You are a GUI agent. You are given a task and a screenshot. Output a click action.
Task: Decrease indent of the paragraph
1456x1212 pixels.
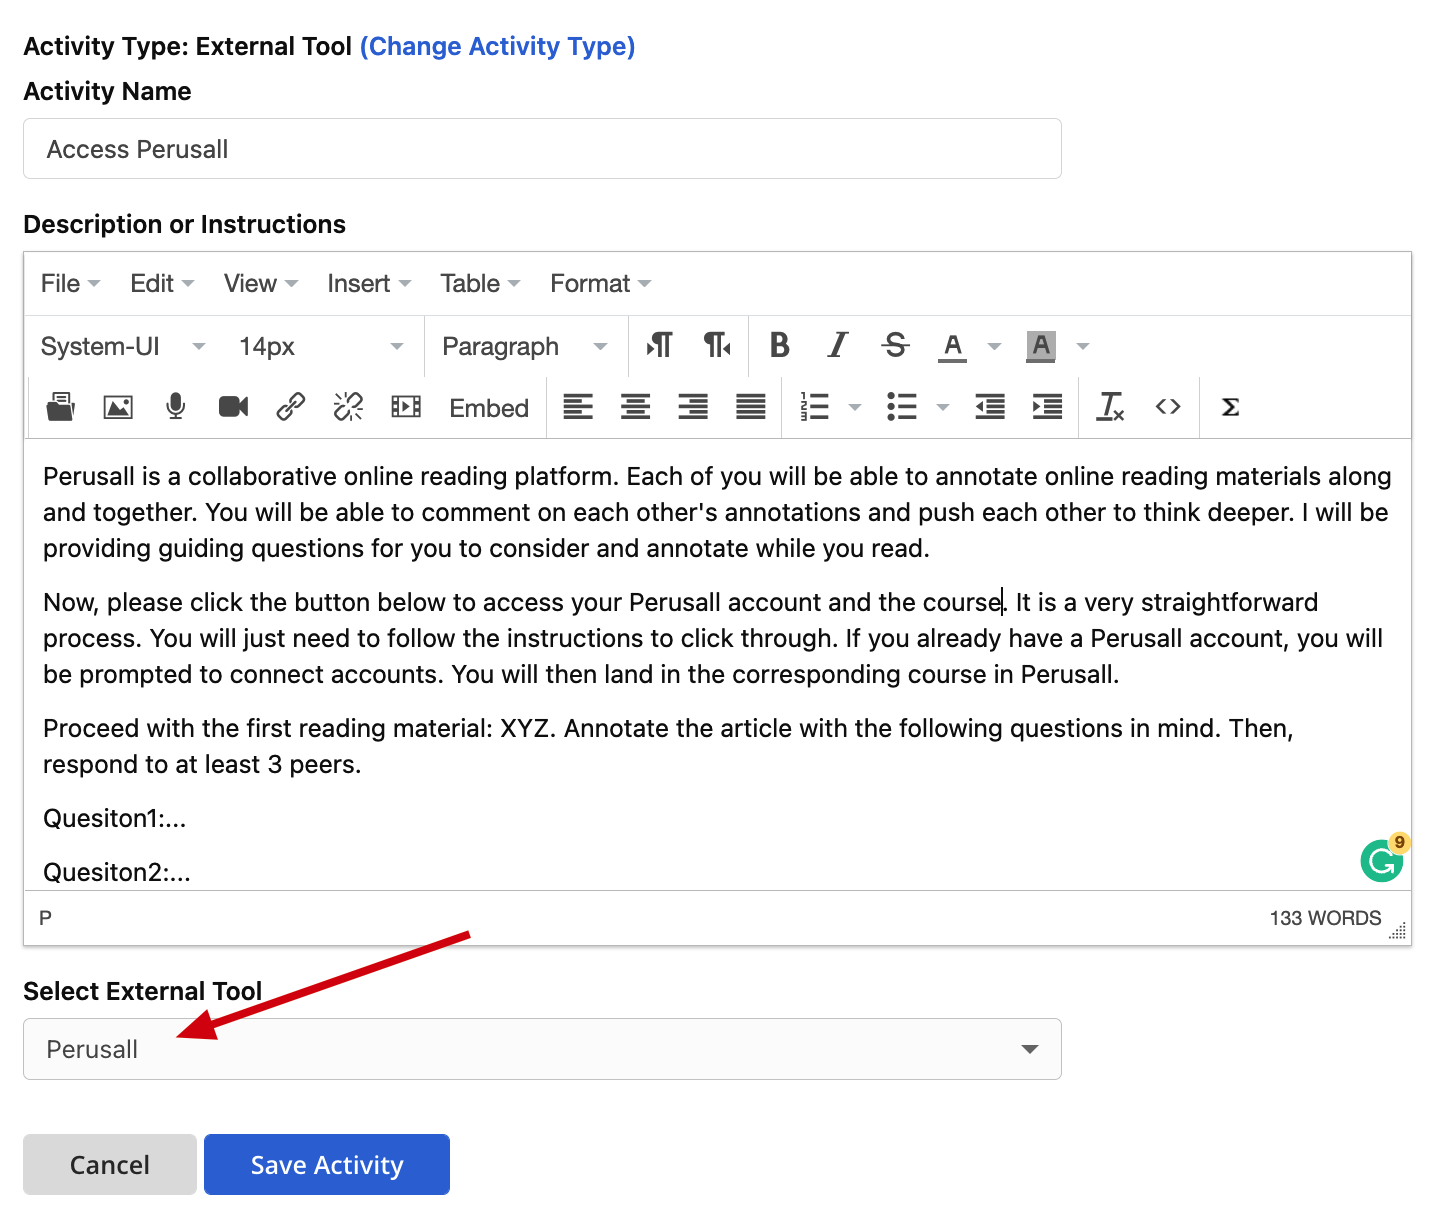point(990,407)
